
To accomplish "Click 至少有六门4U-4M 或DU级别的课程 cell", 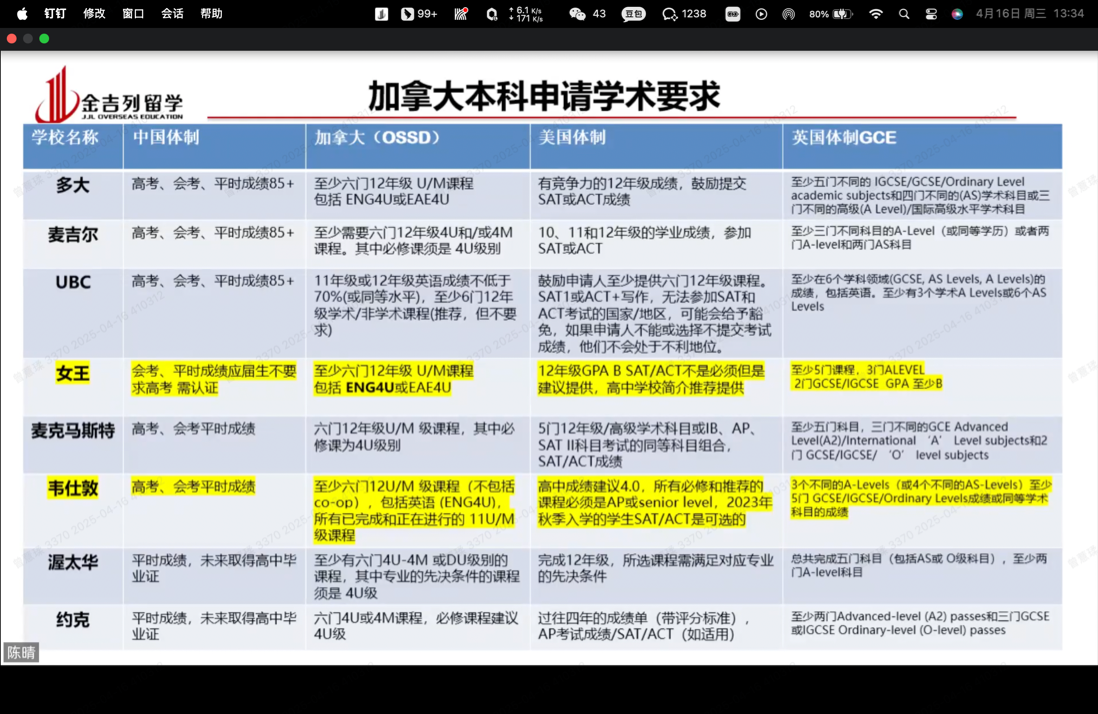I will click(417, 576).
